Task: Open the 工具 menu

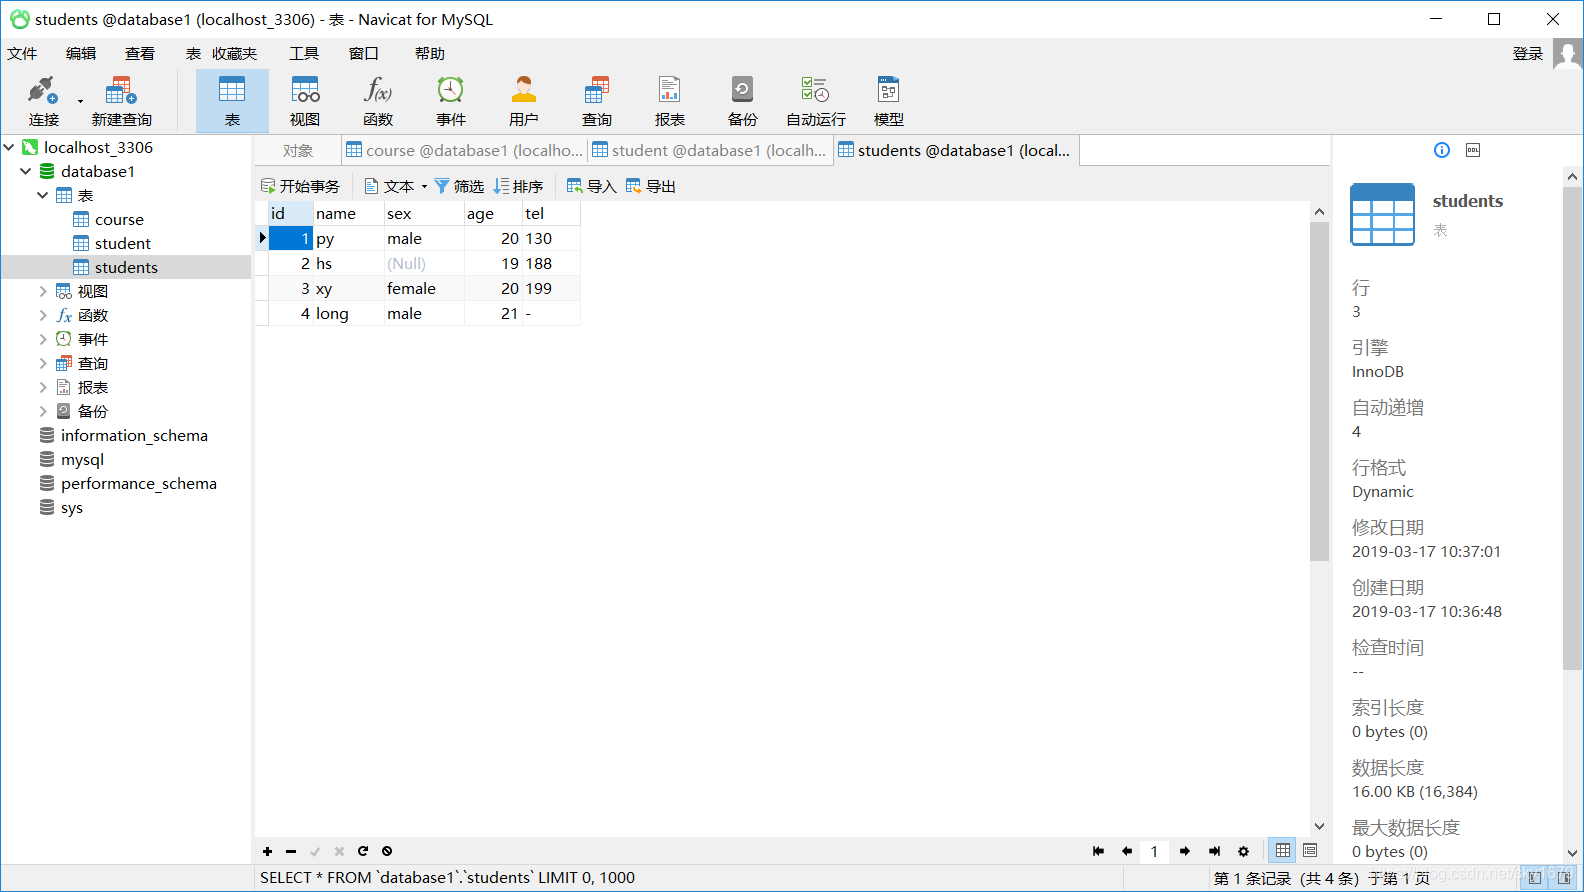Action: coord(304,54)
